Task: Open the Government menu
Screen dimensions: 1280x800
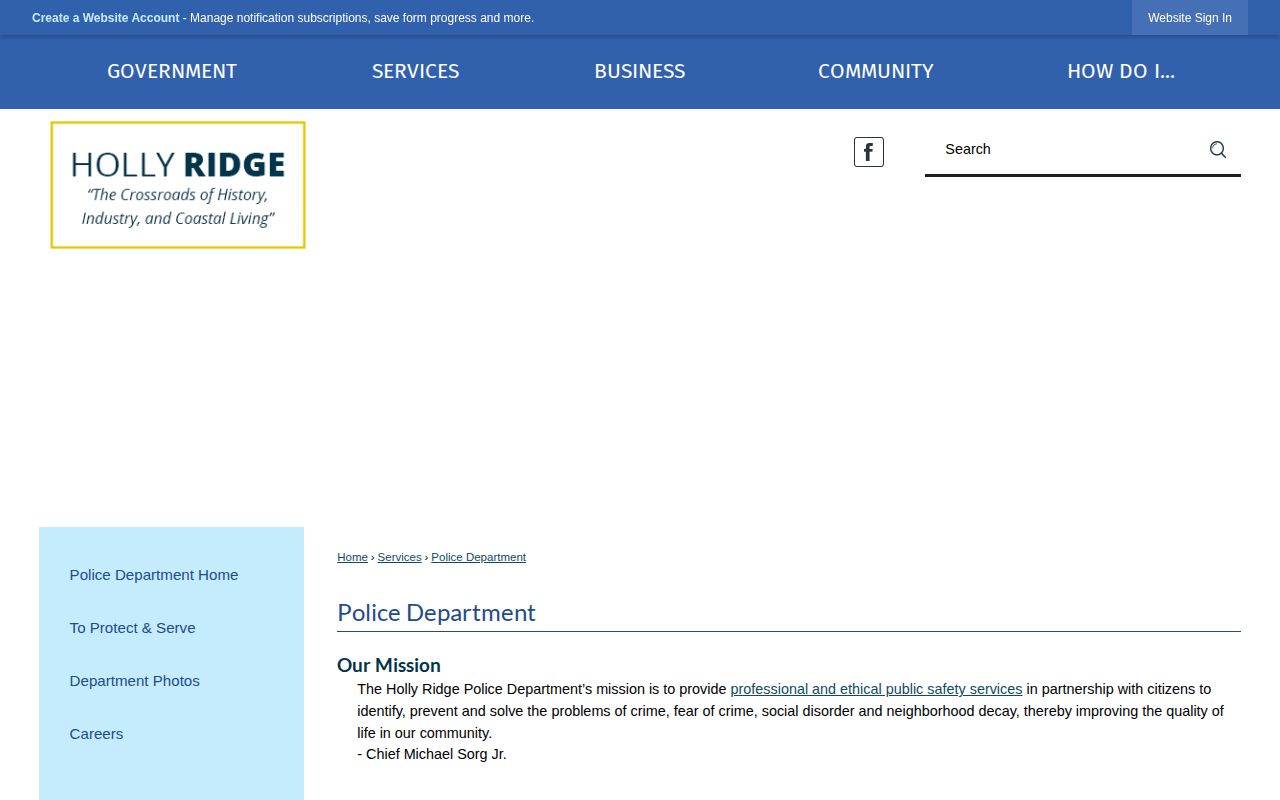Action: (172, 72)
